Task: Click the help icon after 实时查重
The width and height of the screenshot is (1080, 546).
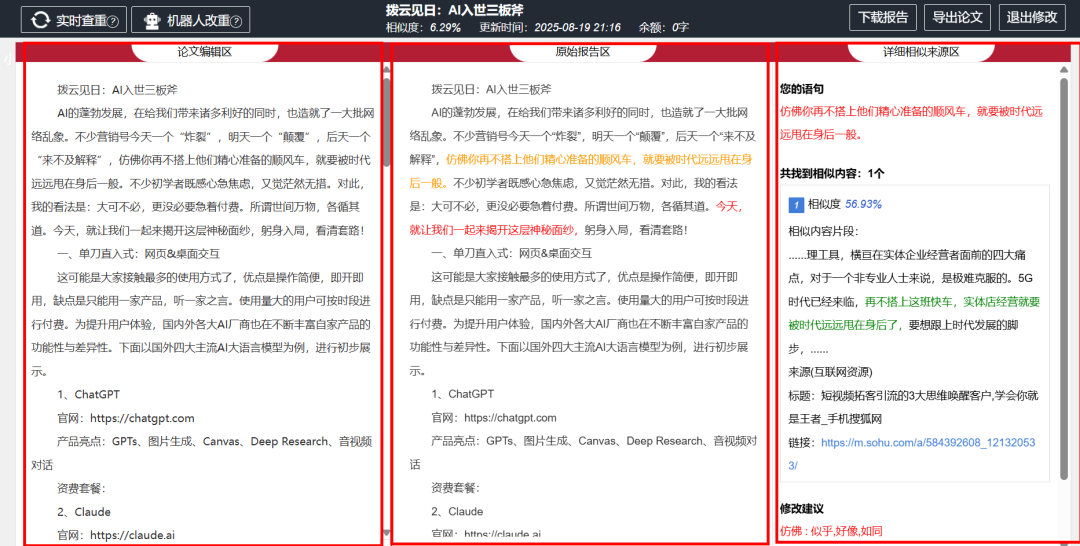Action: click(x=112, y=21)
